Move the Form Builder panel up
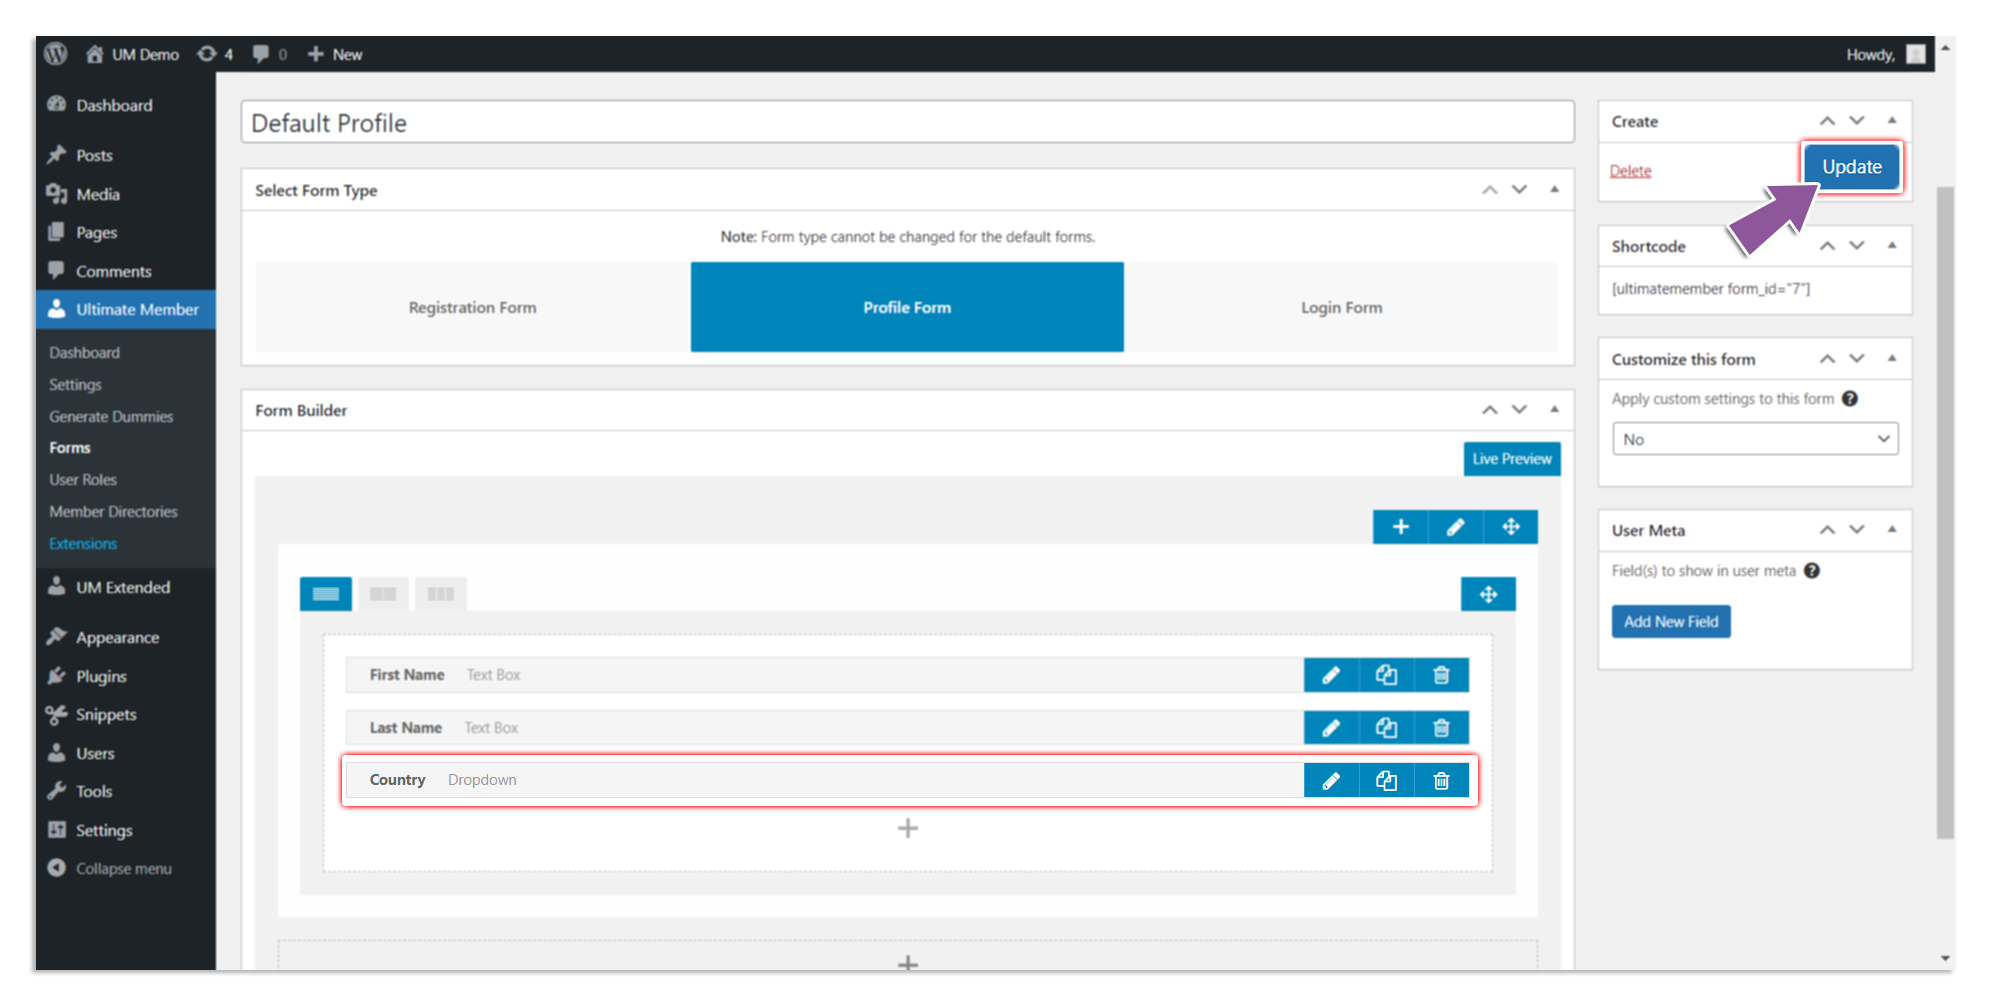 coord(1489,410)
